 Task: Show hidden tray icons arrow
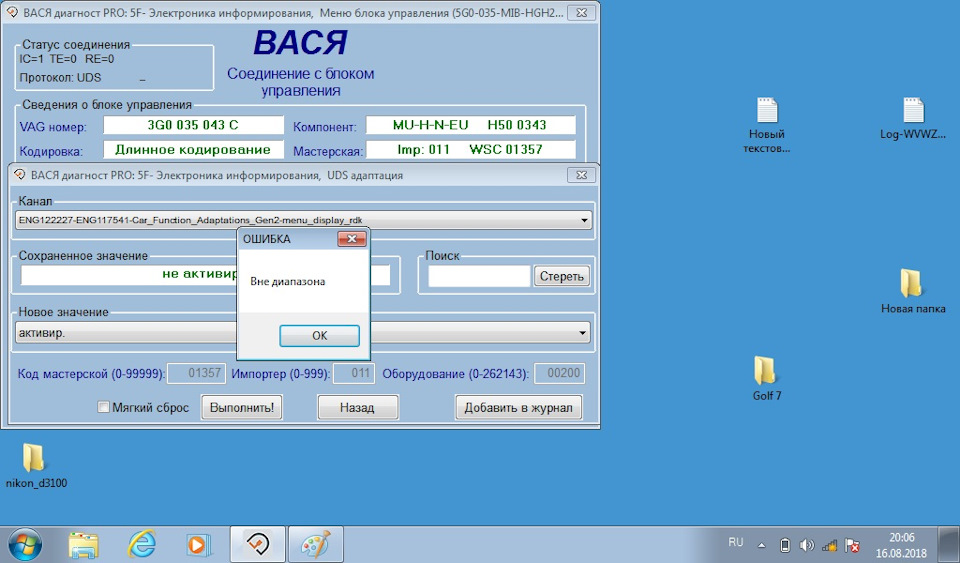(762, 545)
